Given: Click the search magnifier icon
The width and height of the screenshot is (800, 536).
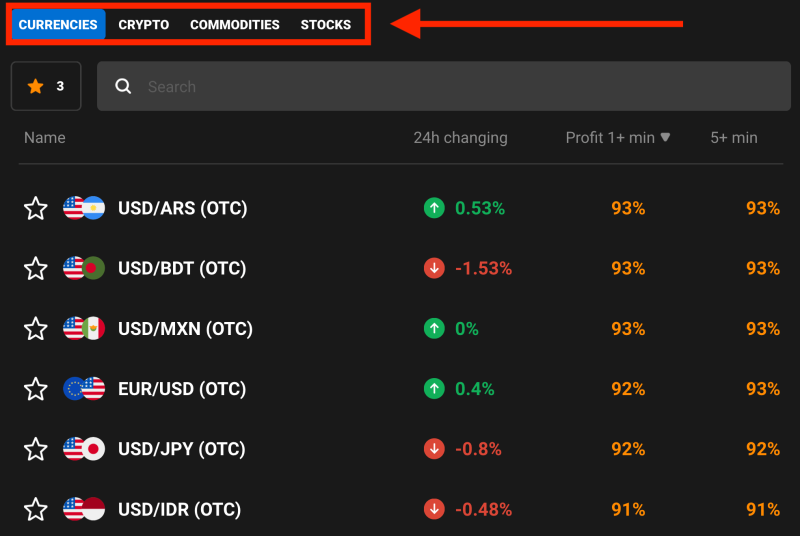Looking at the screenshot, I should (124, 87).
